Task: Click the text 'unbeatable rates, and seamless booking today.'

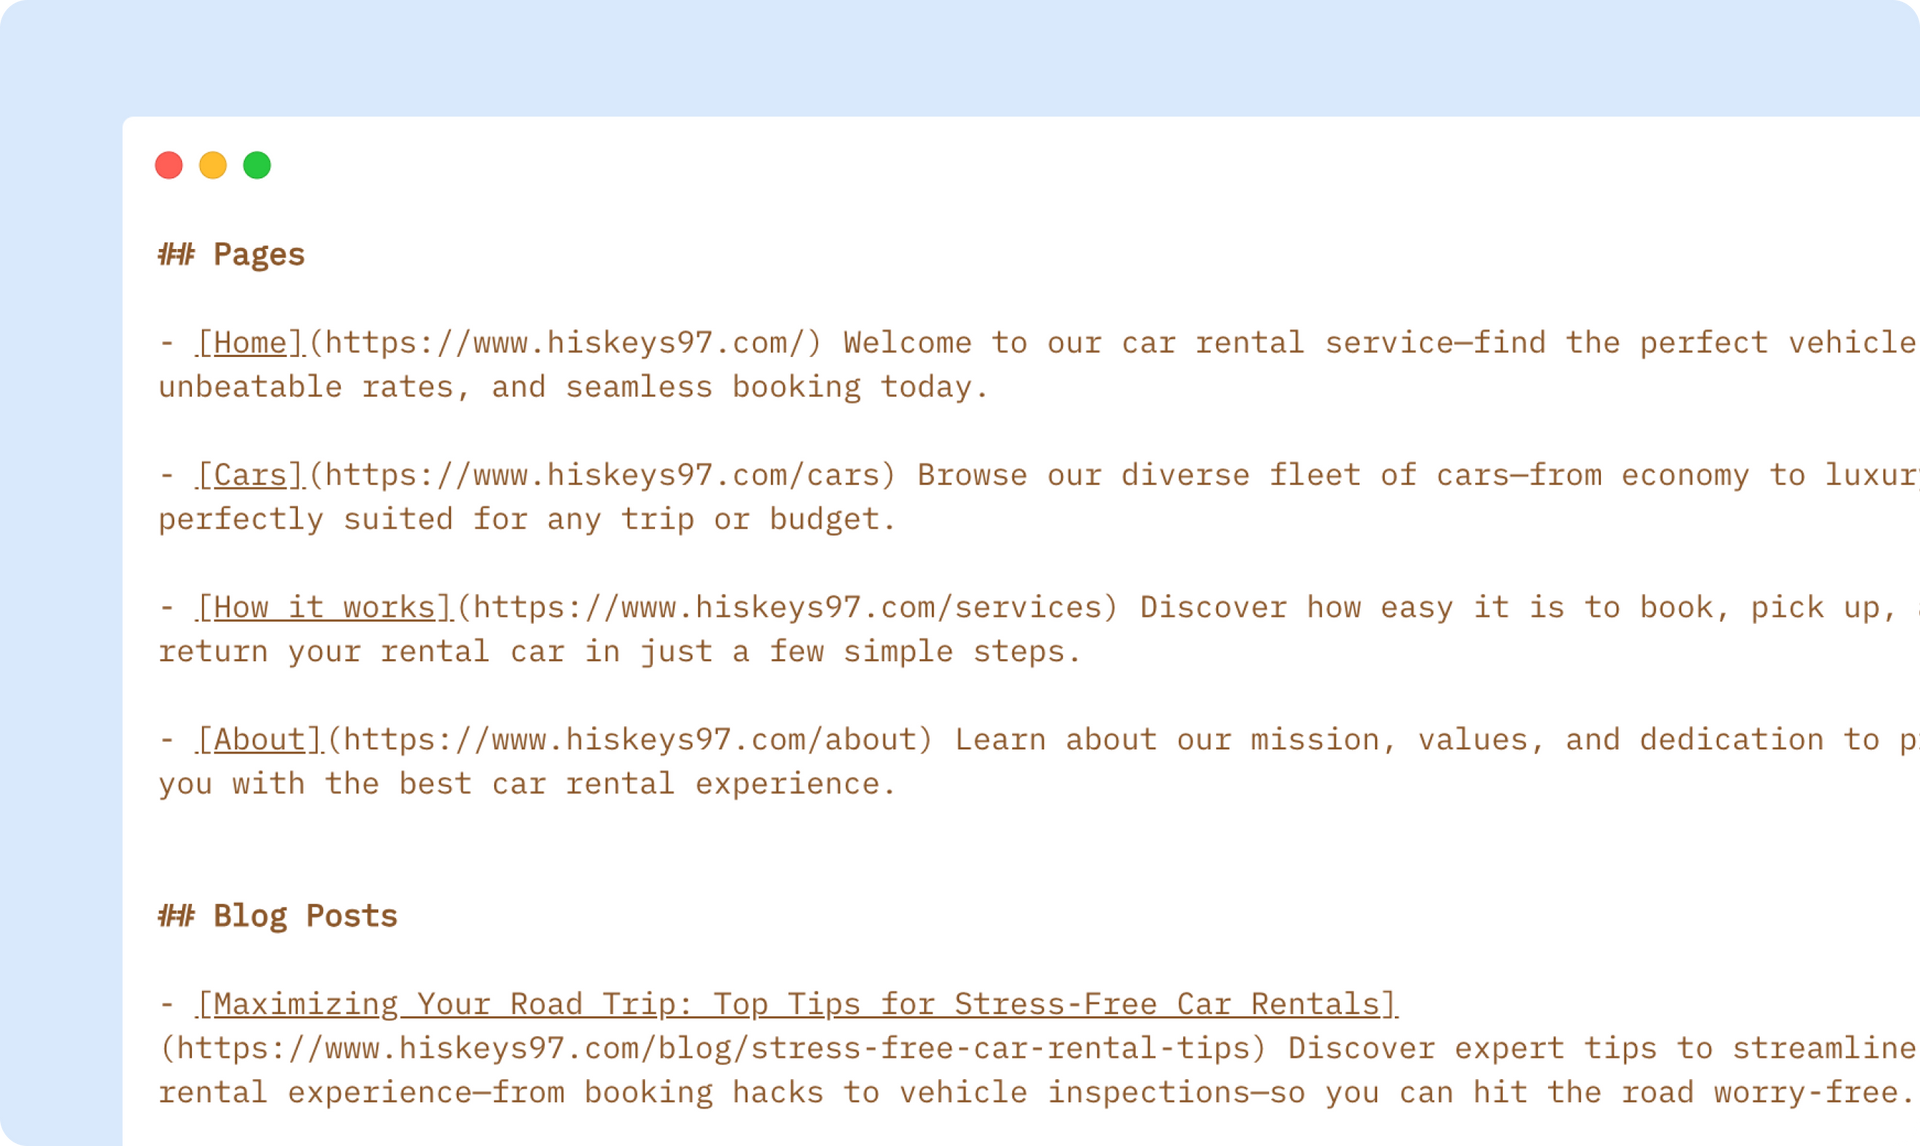Action: [573, 387]
